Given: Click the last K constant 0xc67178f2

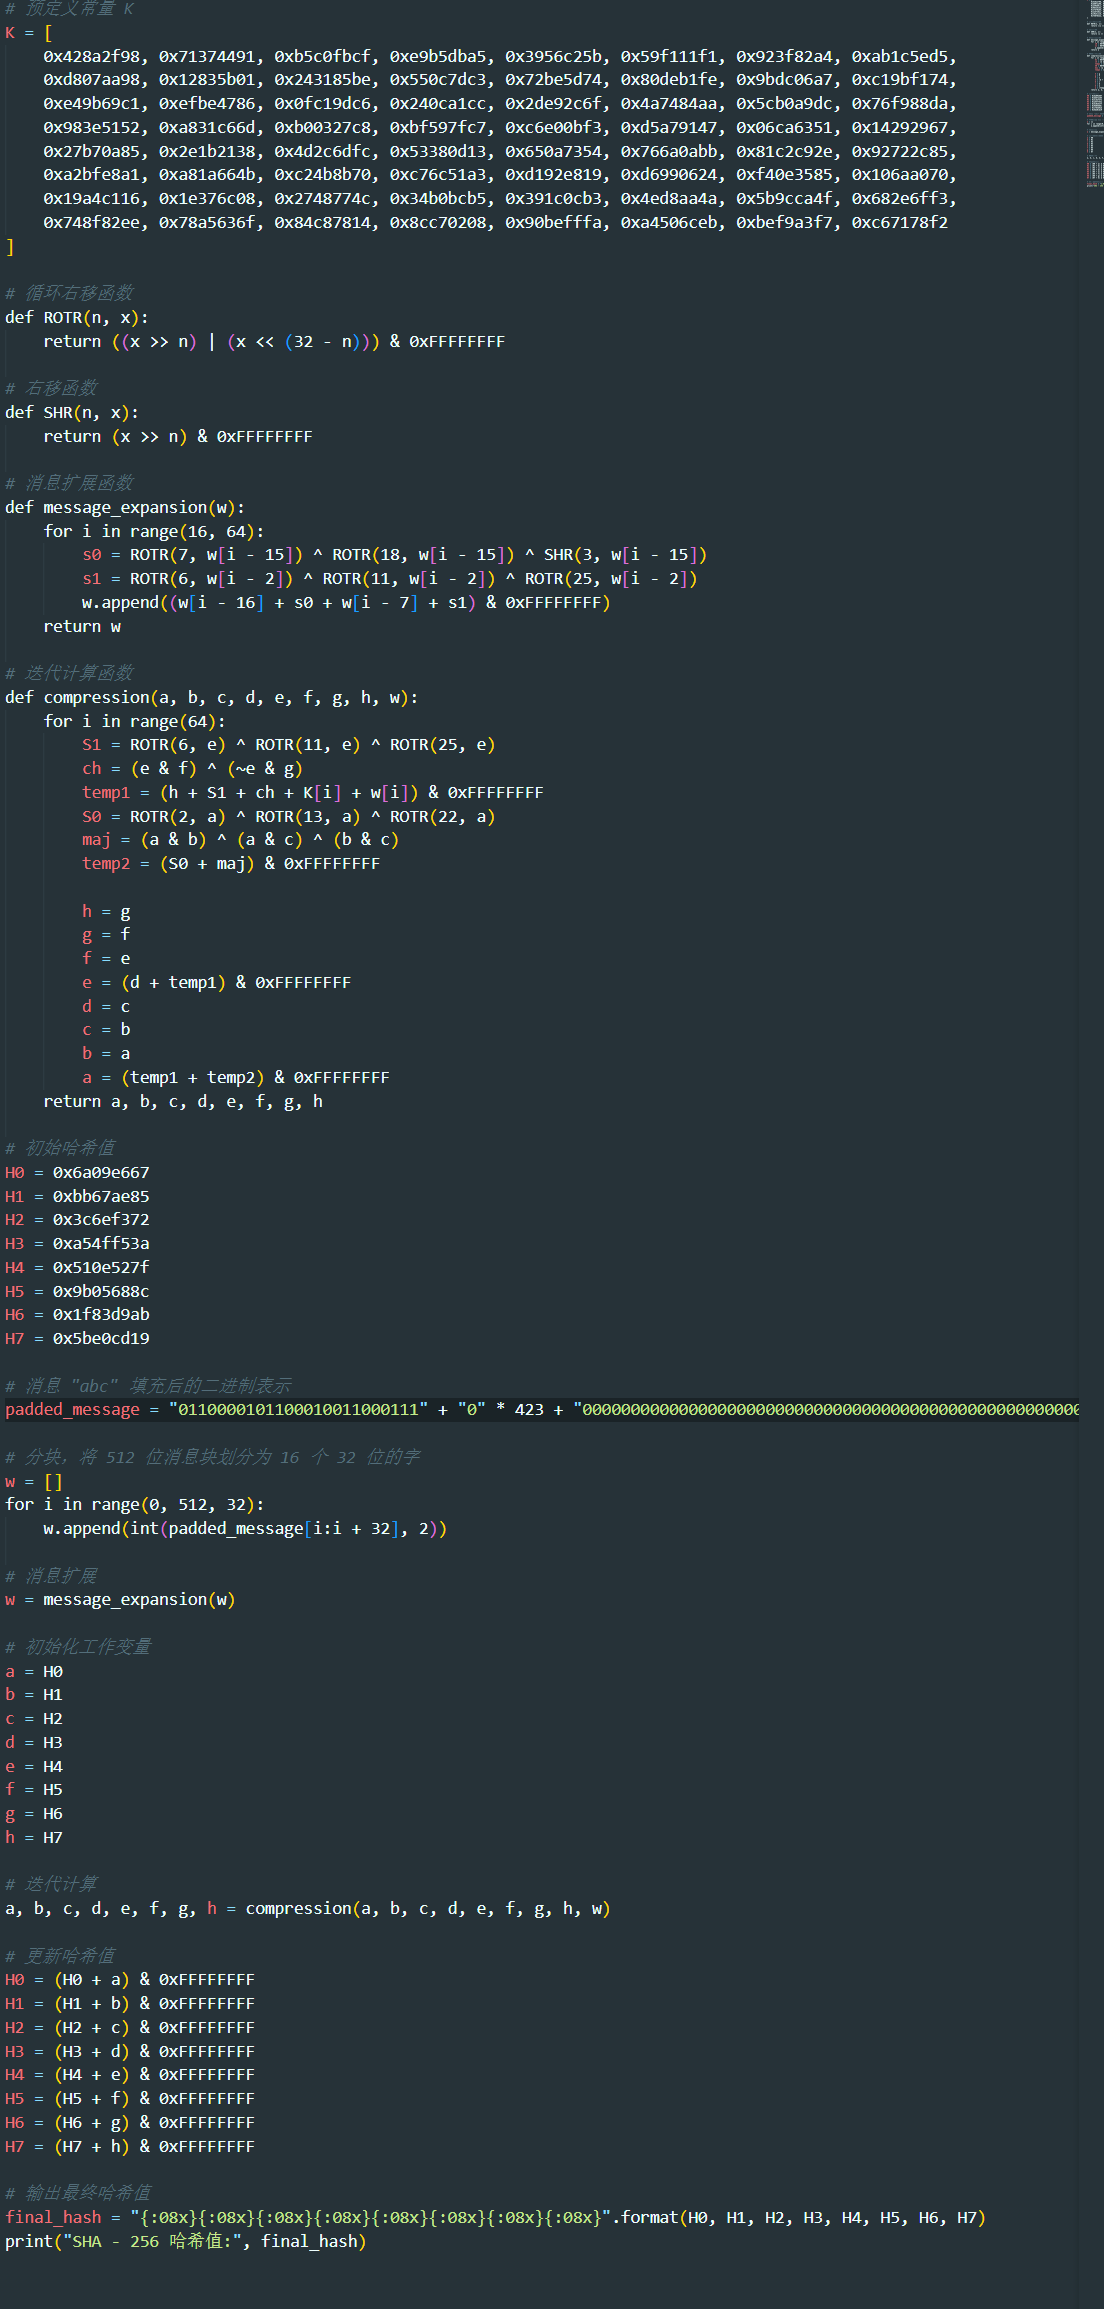Looking at the screenshot, I should 899,222.
